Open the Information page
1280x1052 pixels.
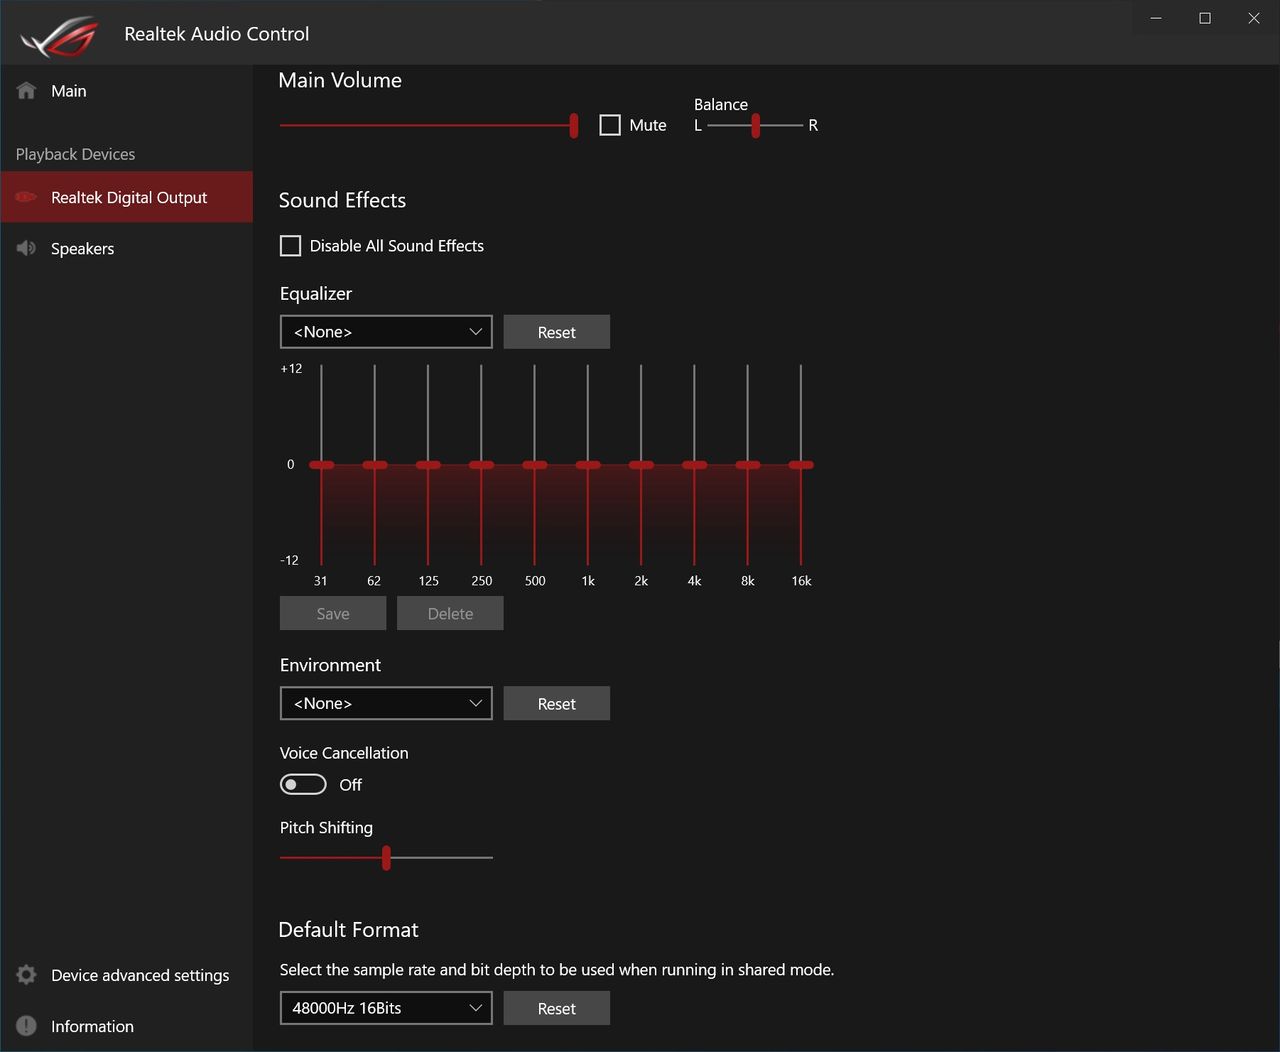tap(126, 1026)
